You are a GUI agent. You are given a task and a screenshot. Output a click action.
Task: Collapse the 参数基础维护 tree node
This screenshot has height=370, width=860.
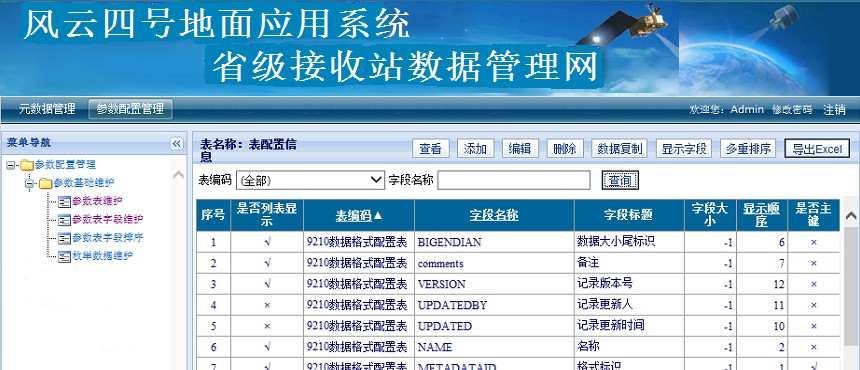[29, 183]
